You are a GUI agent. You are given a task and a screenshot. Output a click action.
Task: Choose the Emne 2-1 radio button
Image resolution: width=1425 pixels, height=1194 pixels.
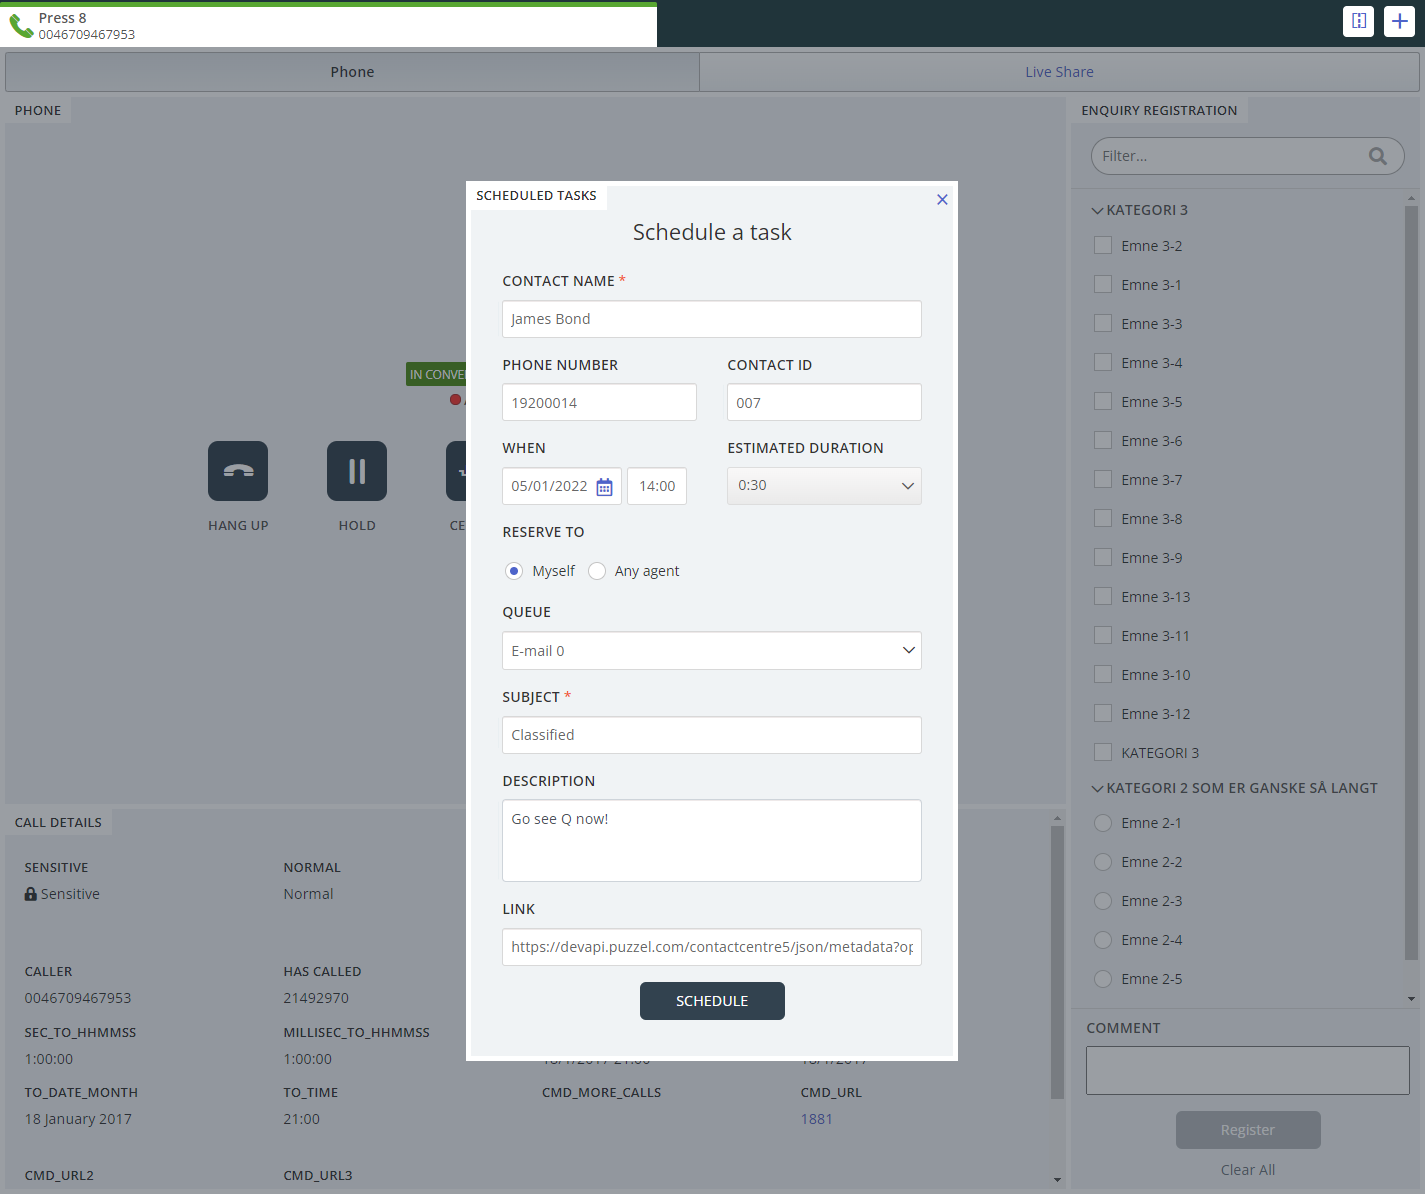click(x=1103, y=823)
